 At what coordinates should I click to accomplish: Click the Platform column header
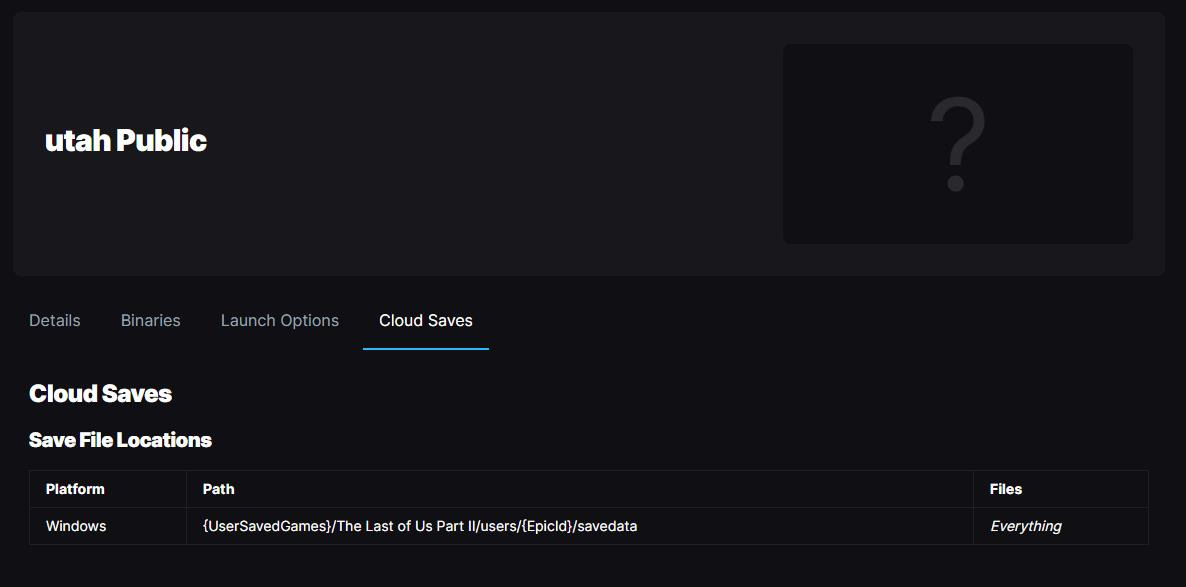75,489
